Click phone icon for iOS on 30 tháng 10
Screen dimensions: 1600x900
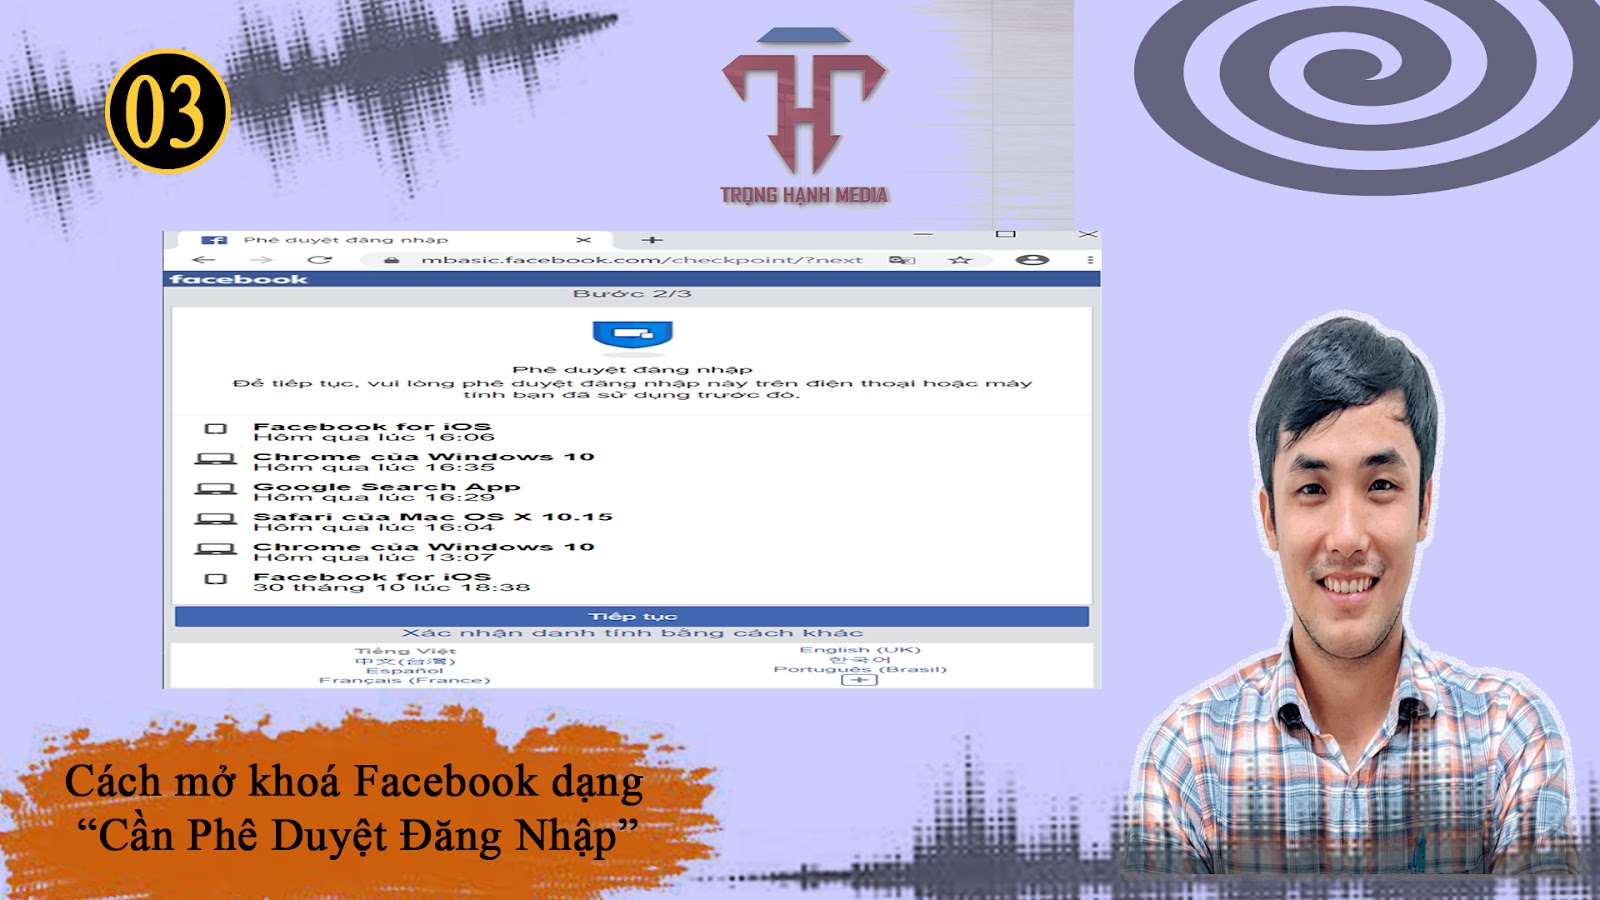(x=215, y=579)
